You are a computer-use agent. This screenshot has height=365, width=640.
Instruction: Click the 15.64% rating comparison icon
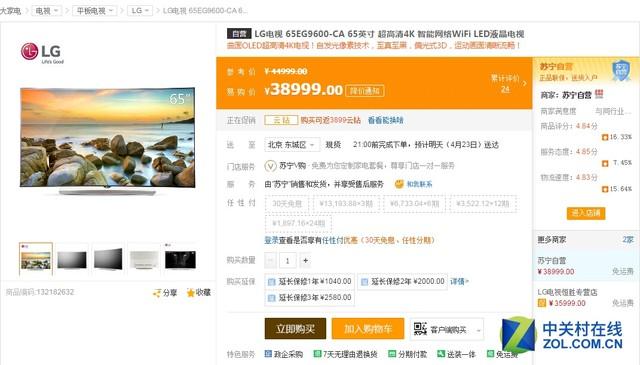point(605,189)
